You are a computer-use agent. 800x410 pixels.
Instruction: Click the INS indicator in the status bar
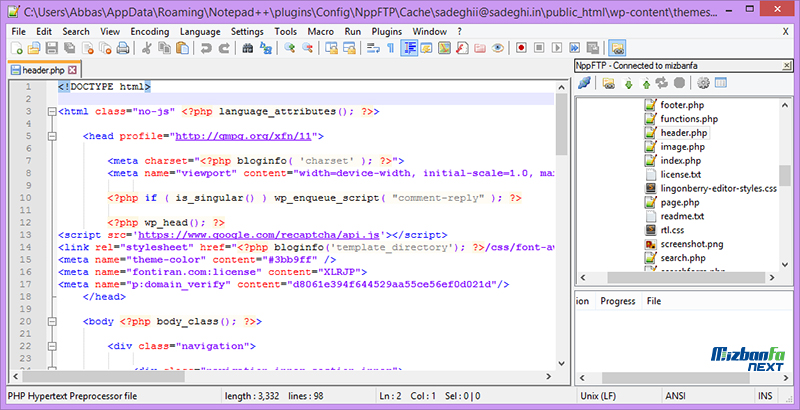click(765, 396)
